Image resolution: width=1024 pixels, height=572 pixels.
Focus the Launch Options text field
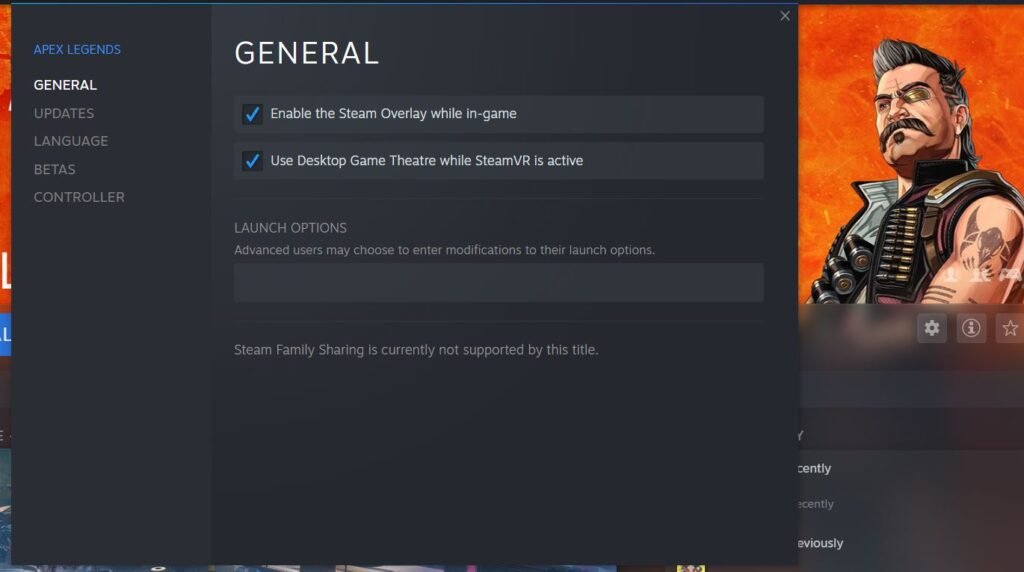499,282
